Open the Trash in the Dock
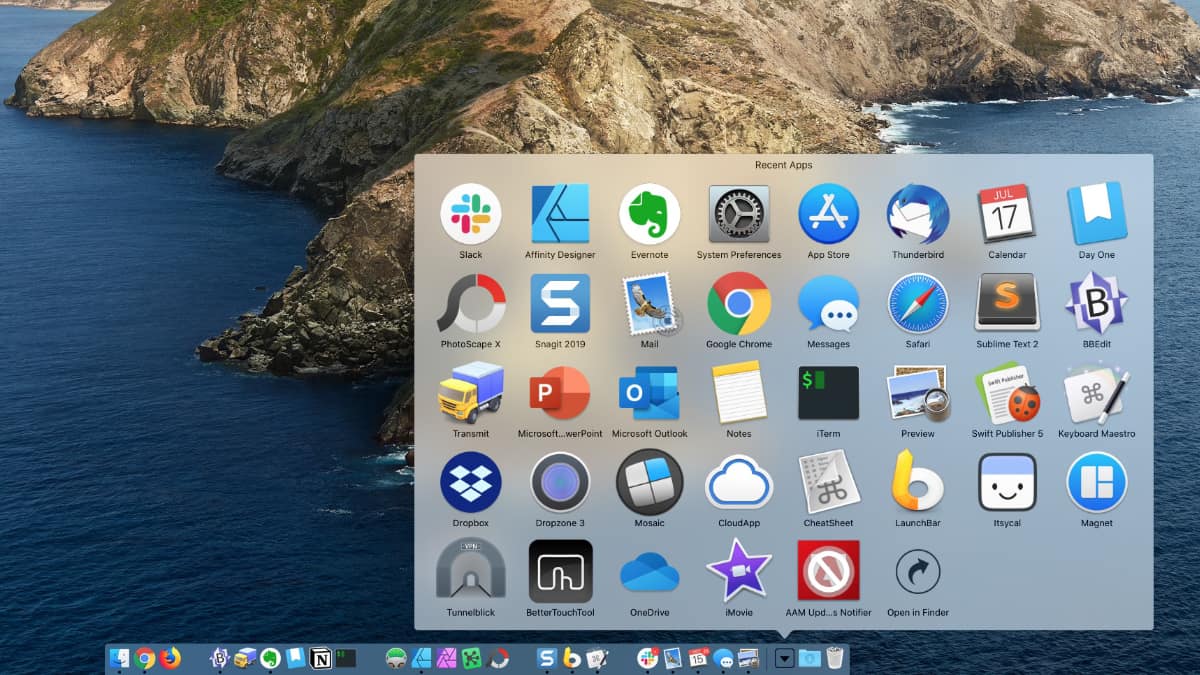 [x=835, y=657]
